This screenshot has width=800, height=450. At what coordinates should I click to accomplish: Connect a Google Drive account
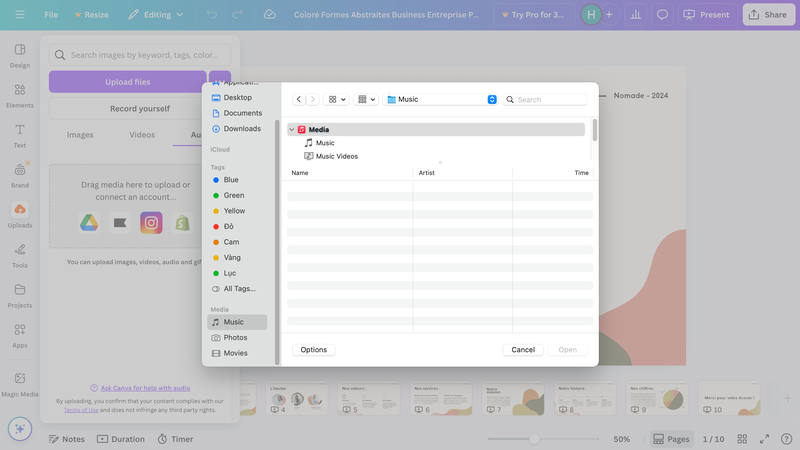click(x=89, y=222)
